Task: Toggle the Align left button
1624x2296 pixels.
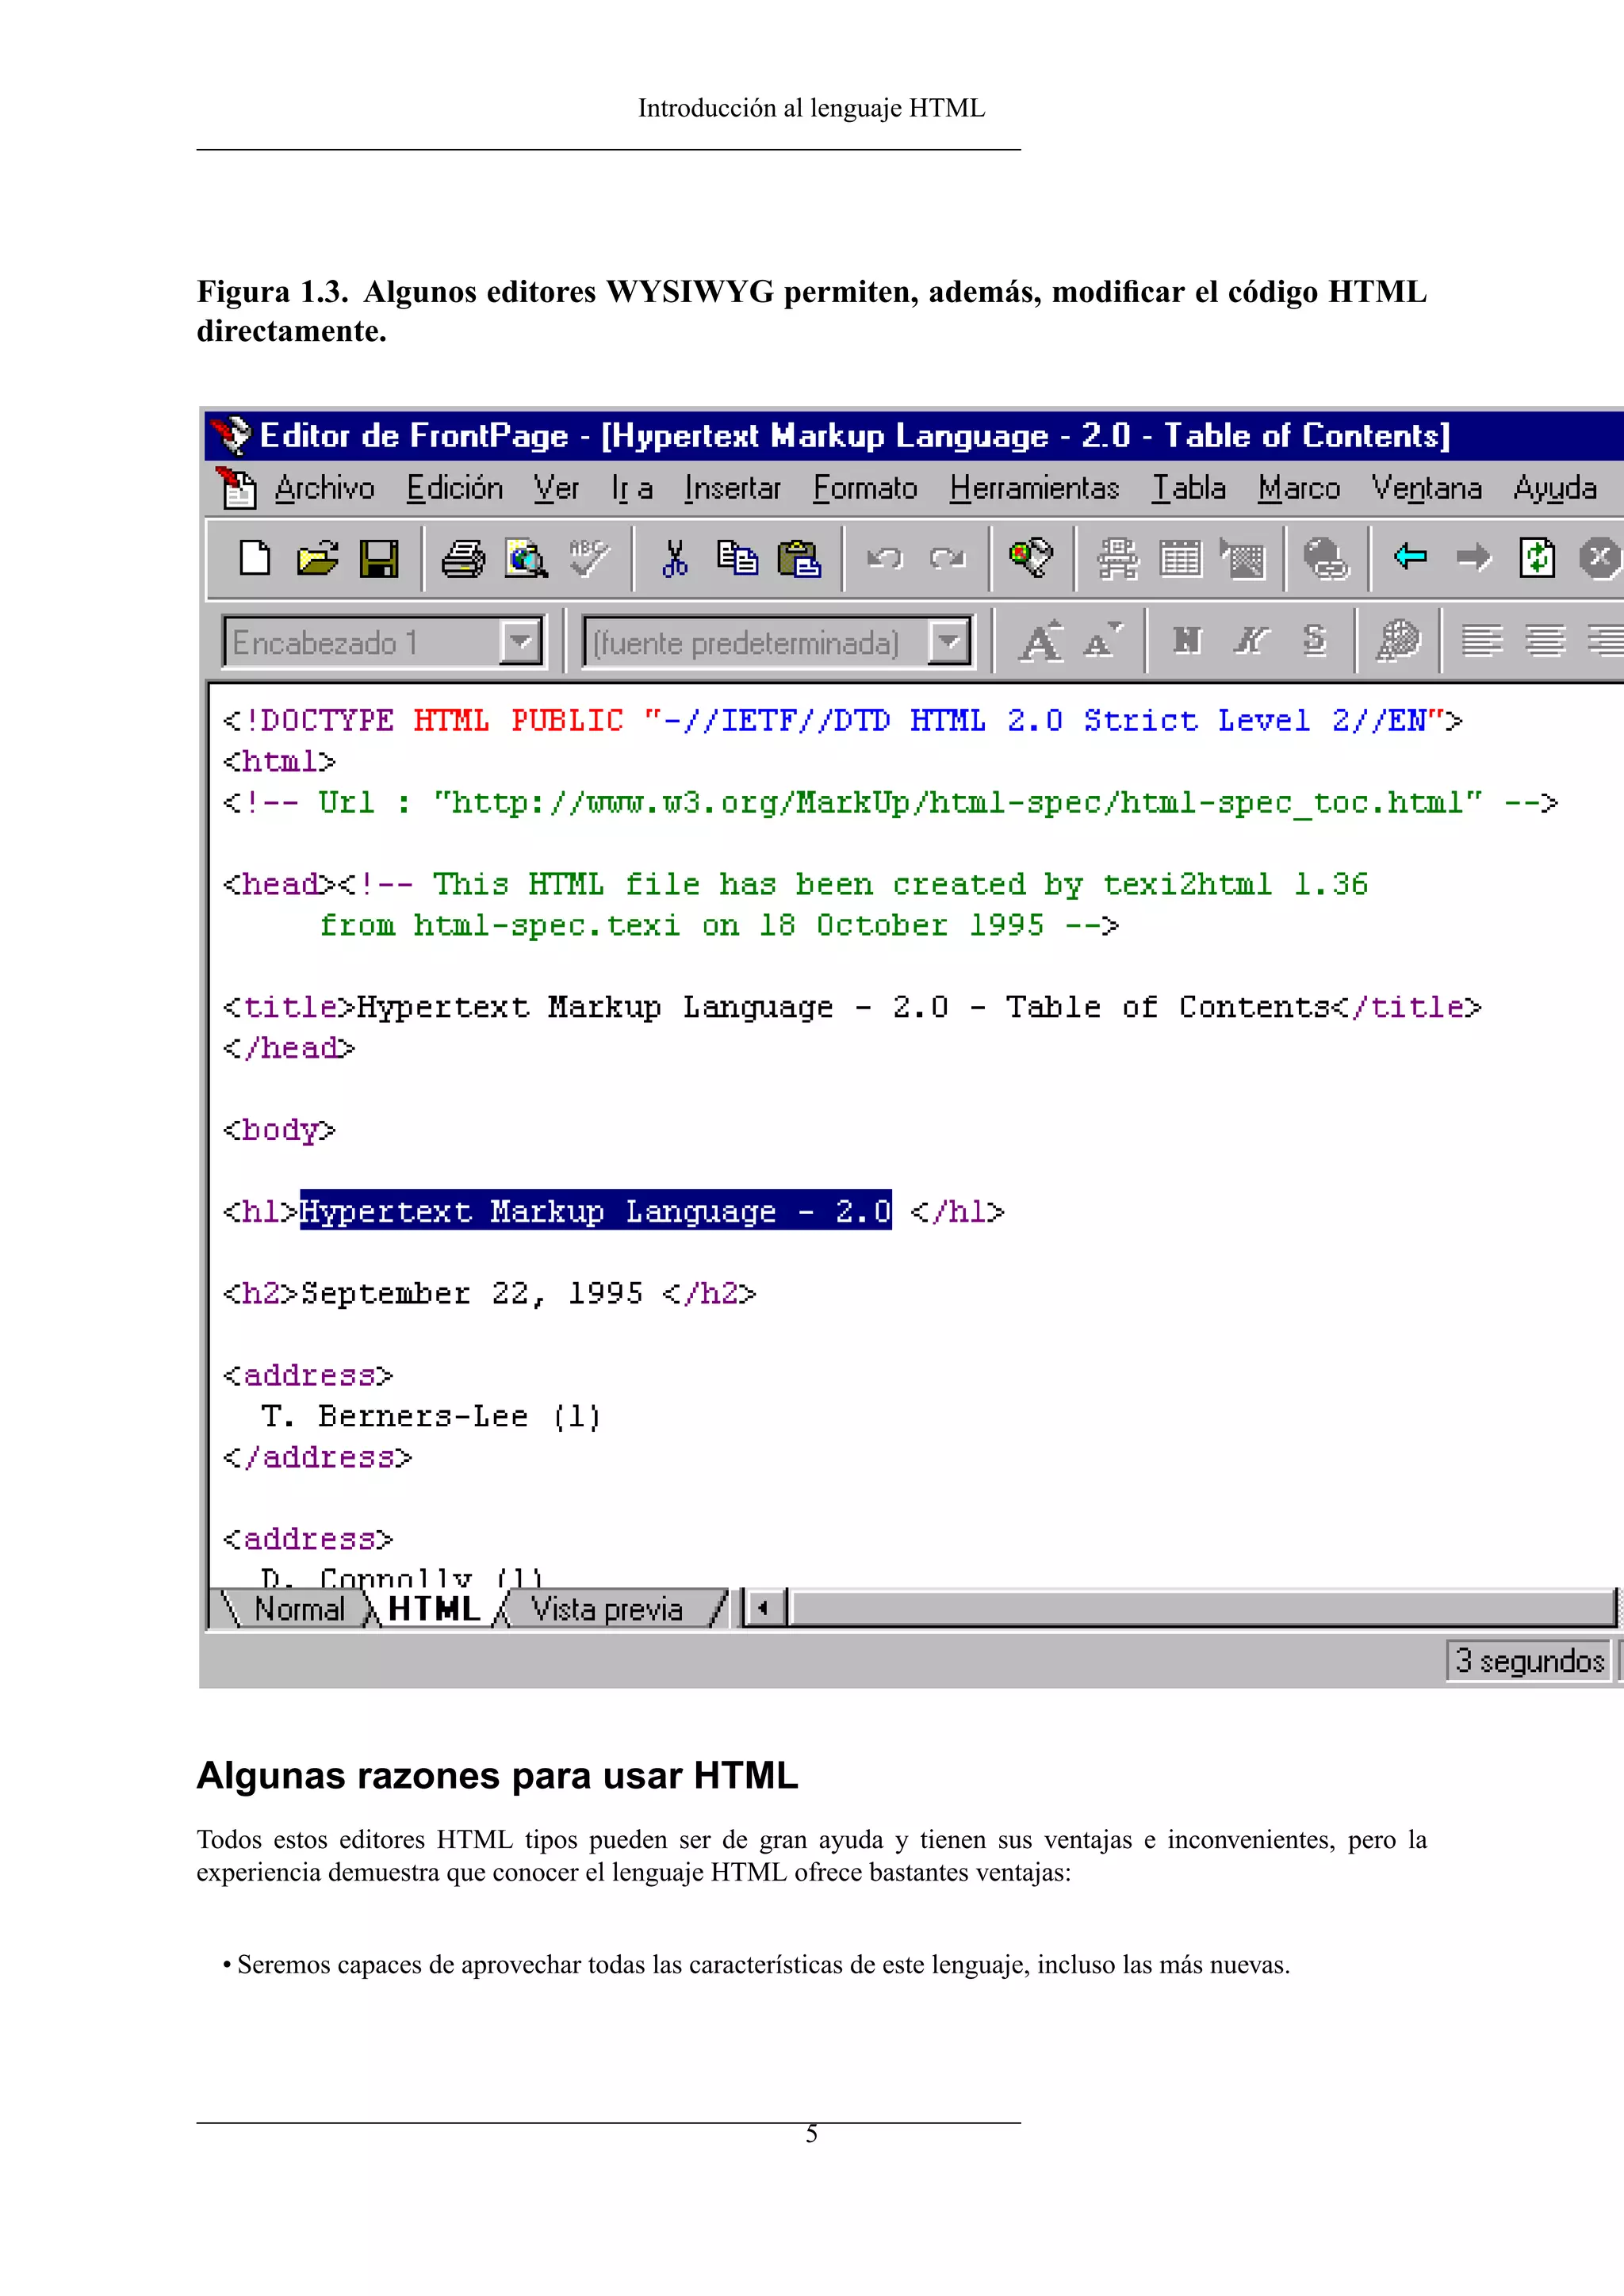Action: coord(1482,641)
